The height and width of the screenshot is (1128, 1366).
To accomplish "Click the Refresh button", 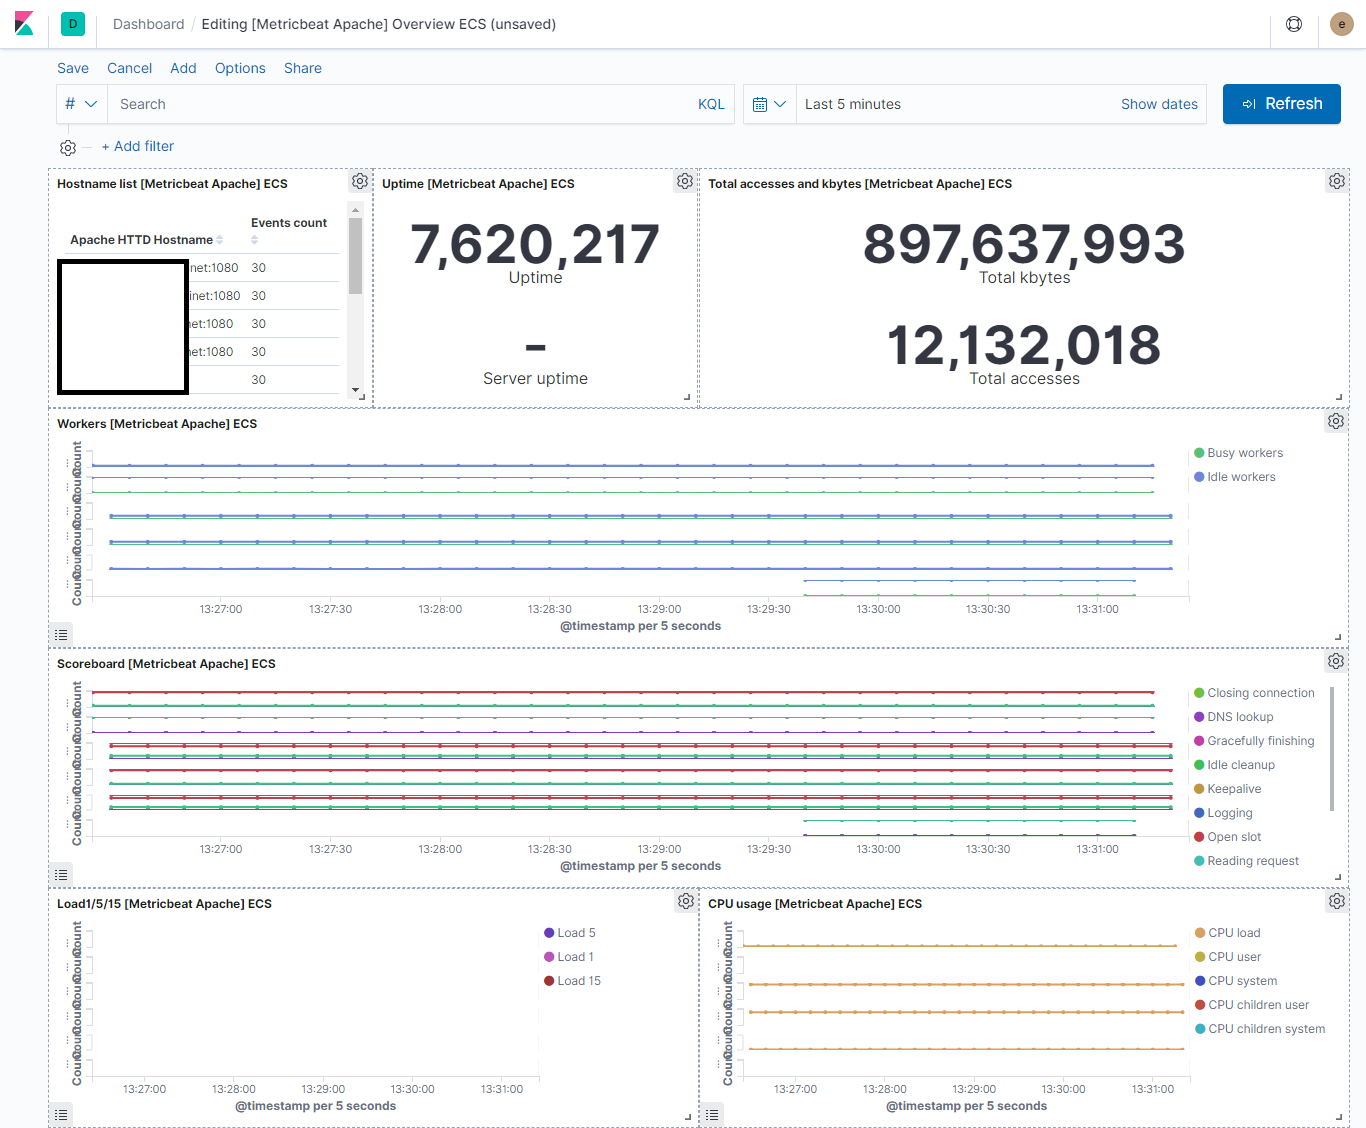I will pyautogui.click(x=1282, y=104).
